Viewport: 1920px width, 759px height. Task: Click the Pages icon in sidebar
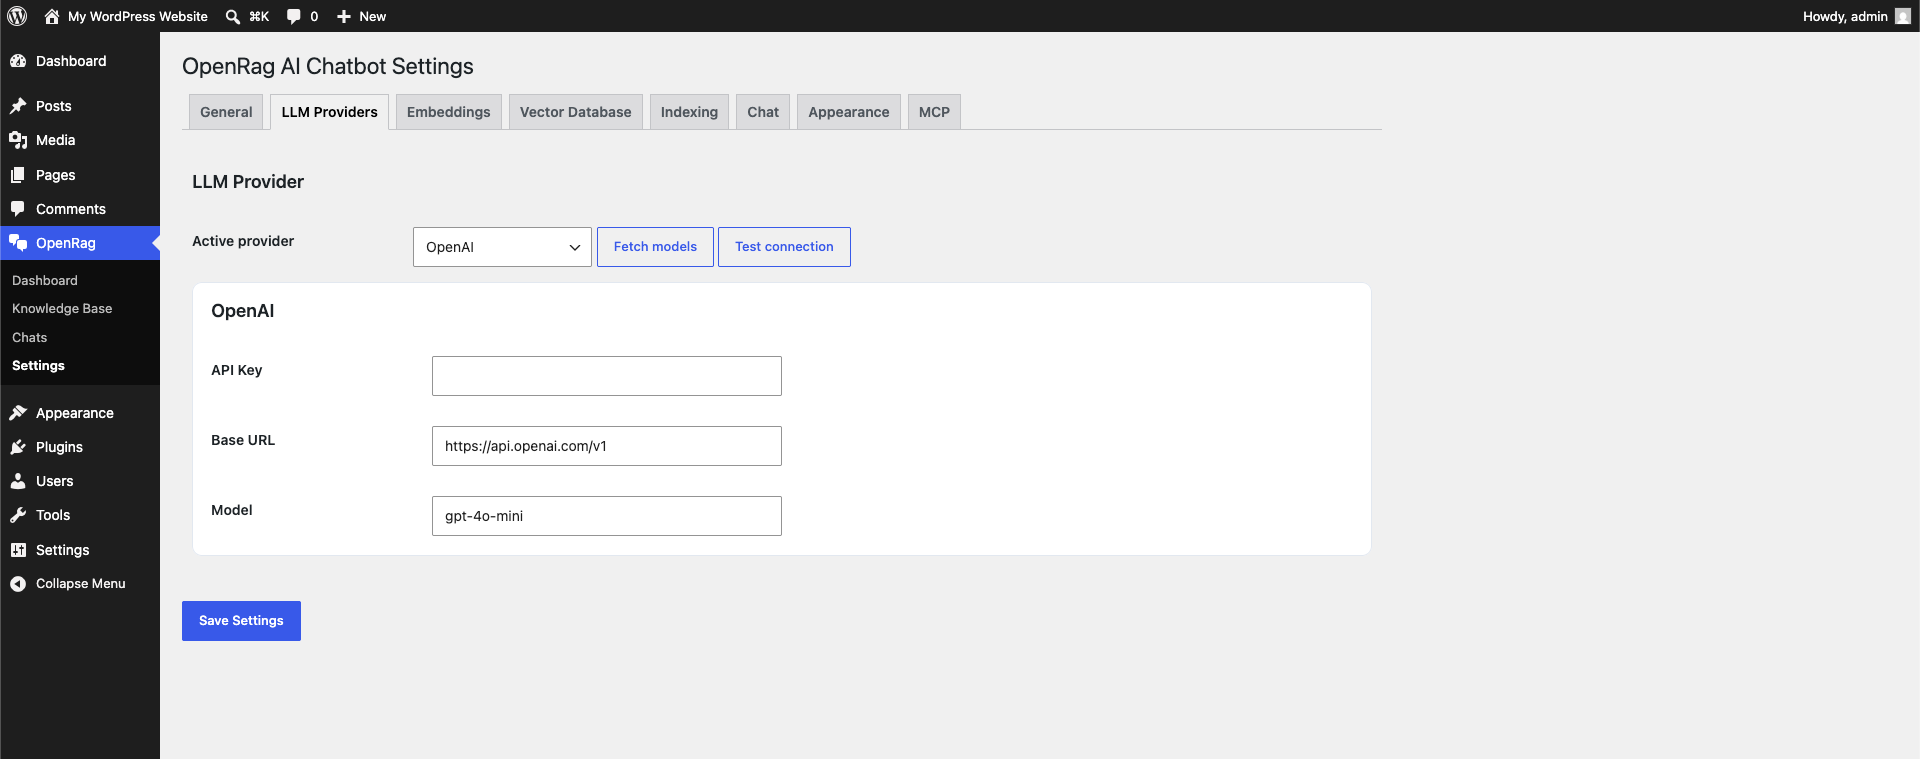(18, 175)
